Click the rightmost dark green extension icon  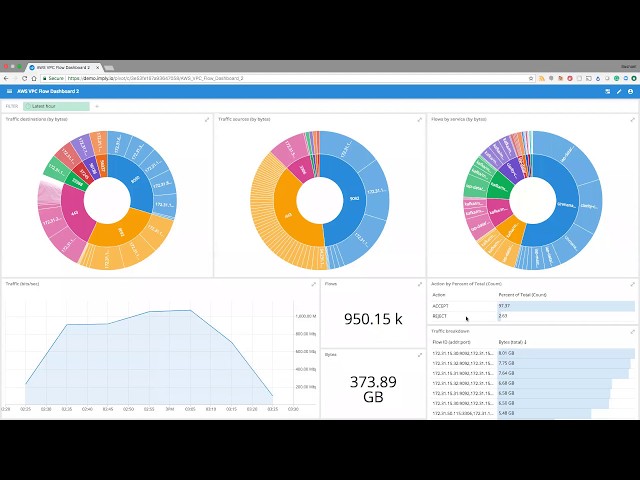pos(634,78)
